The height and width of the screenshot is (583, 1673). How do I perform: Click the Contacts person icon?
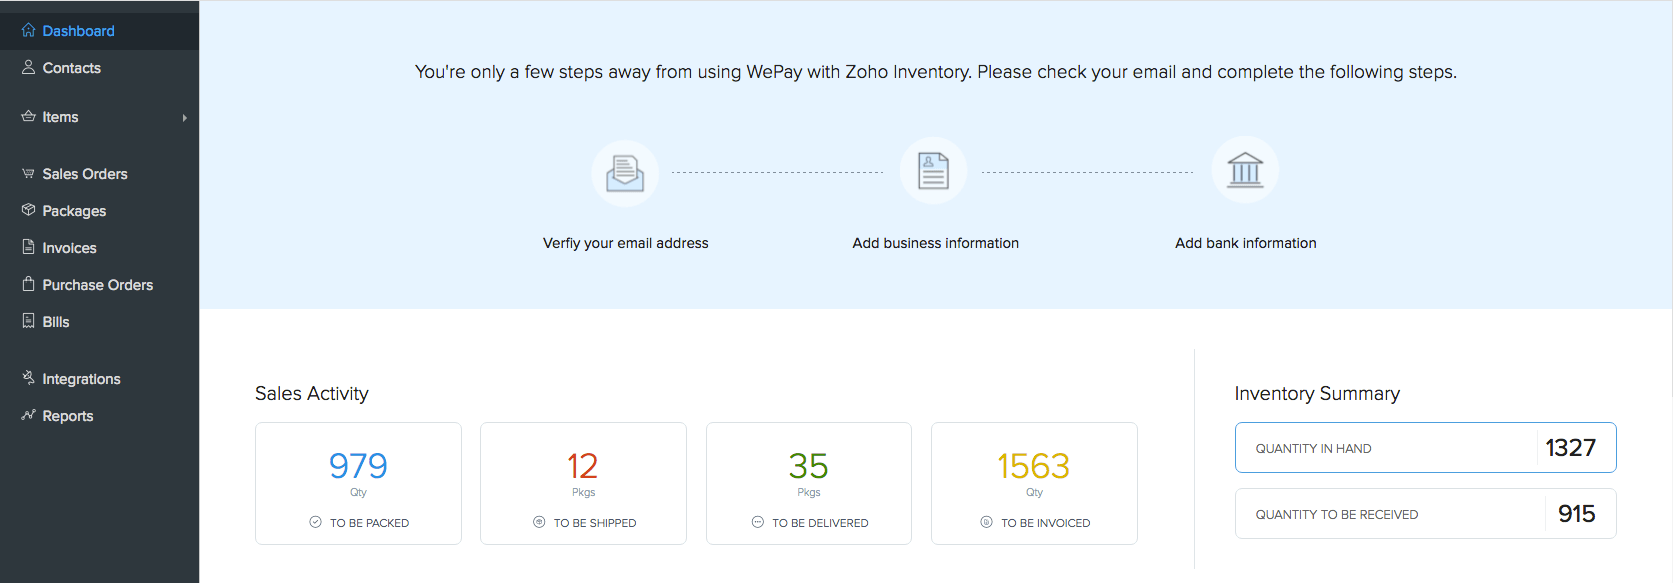pos(28,67)
